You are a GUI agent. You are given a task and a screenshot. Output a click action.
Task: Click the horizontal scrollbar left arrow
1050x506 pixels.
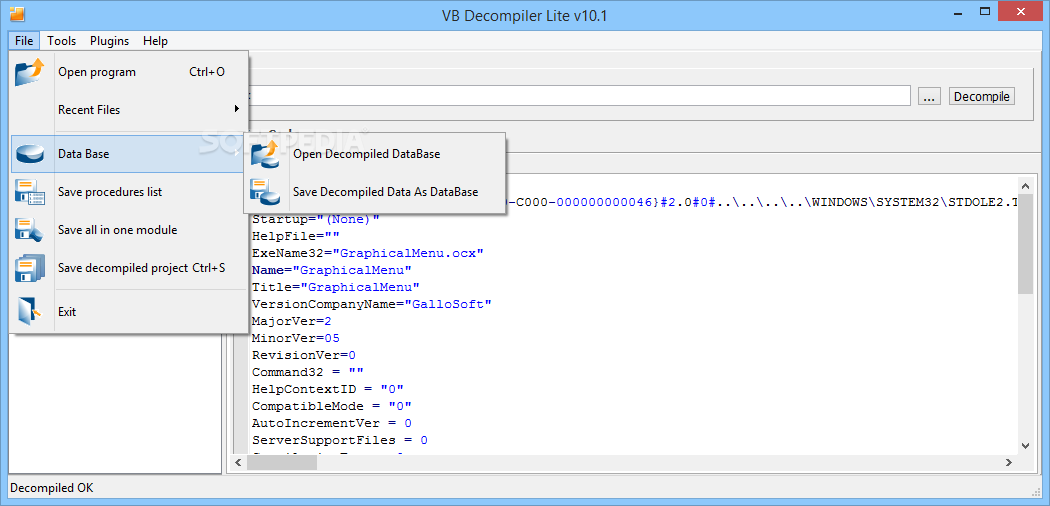tap(238, 462)
